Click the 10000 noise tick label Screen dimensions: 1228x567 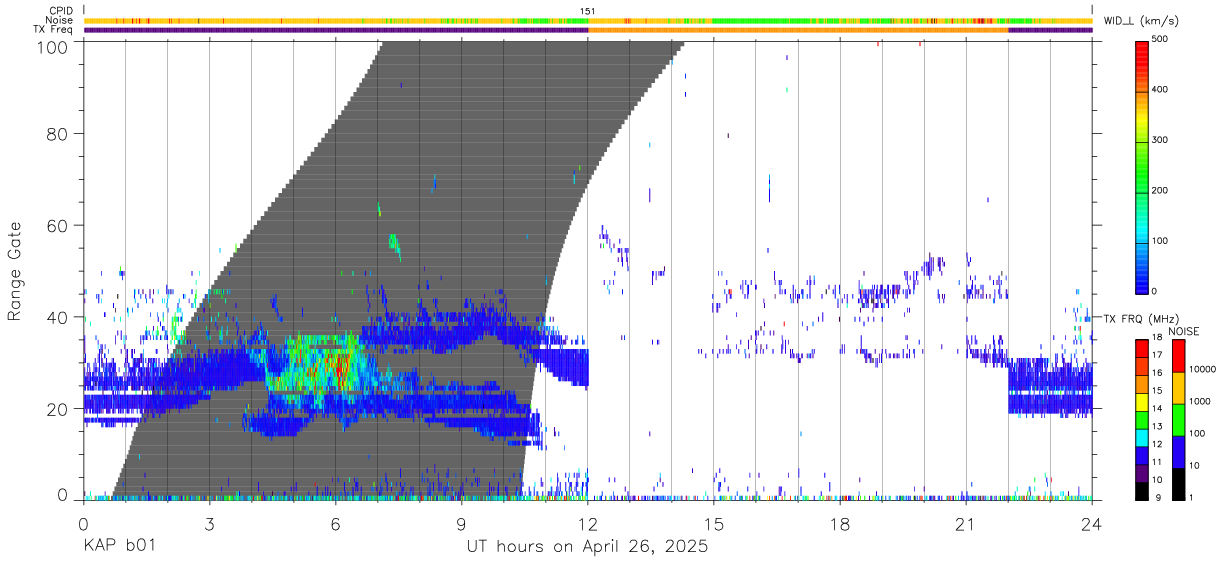pos(1201,370)
